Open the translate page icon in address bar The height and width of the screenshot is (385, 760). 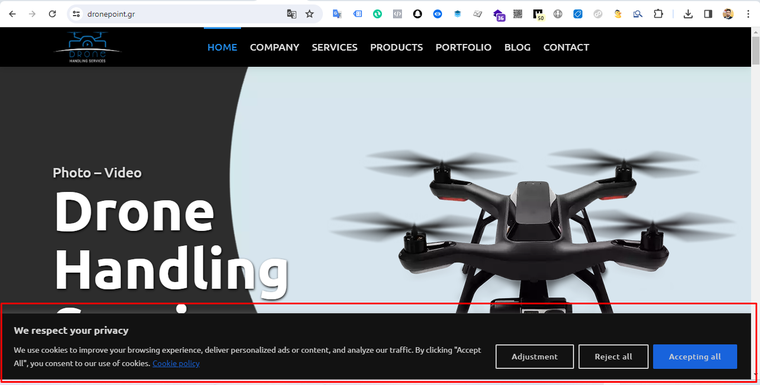point(291,14)
